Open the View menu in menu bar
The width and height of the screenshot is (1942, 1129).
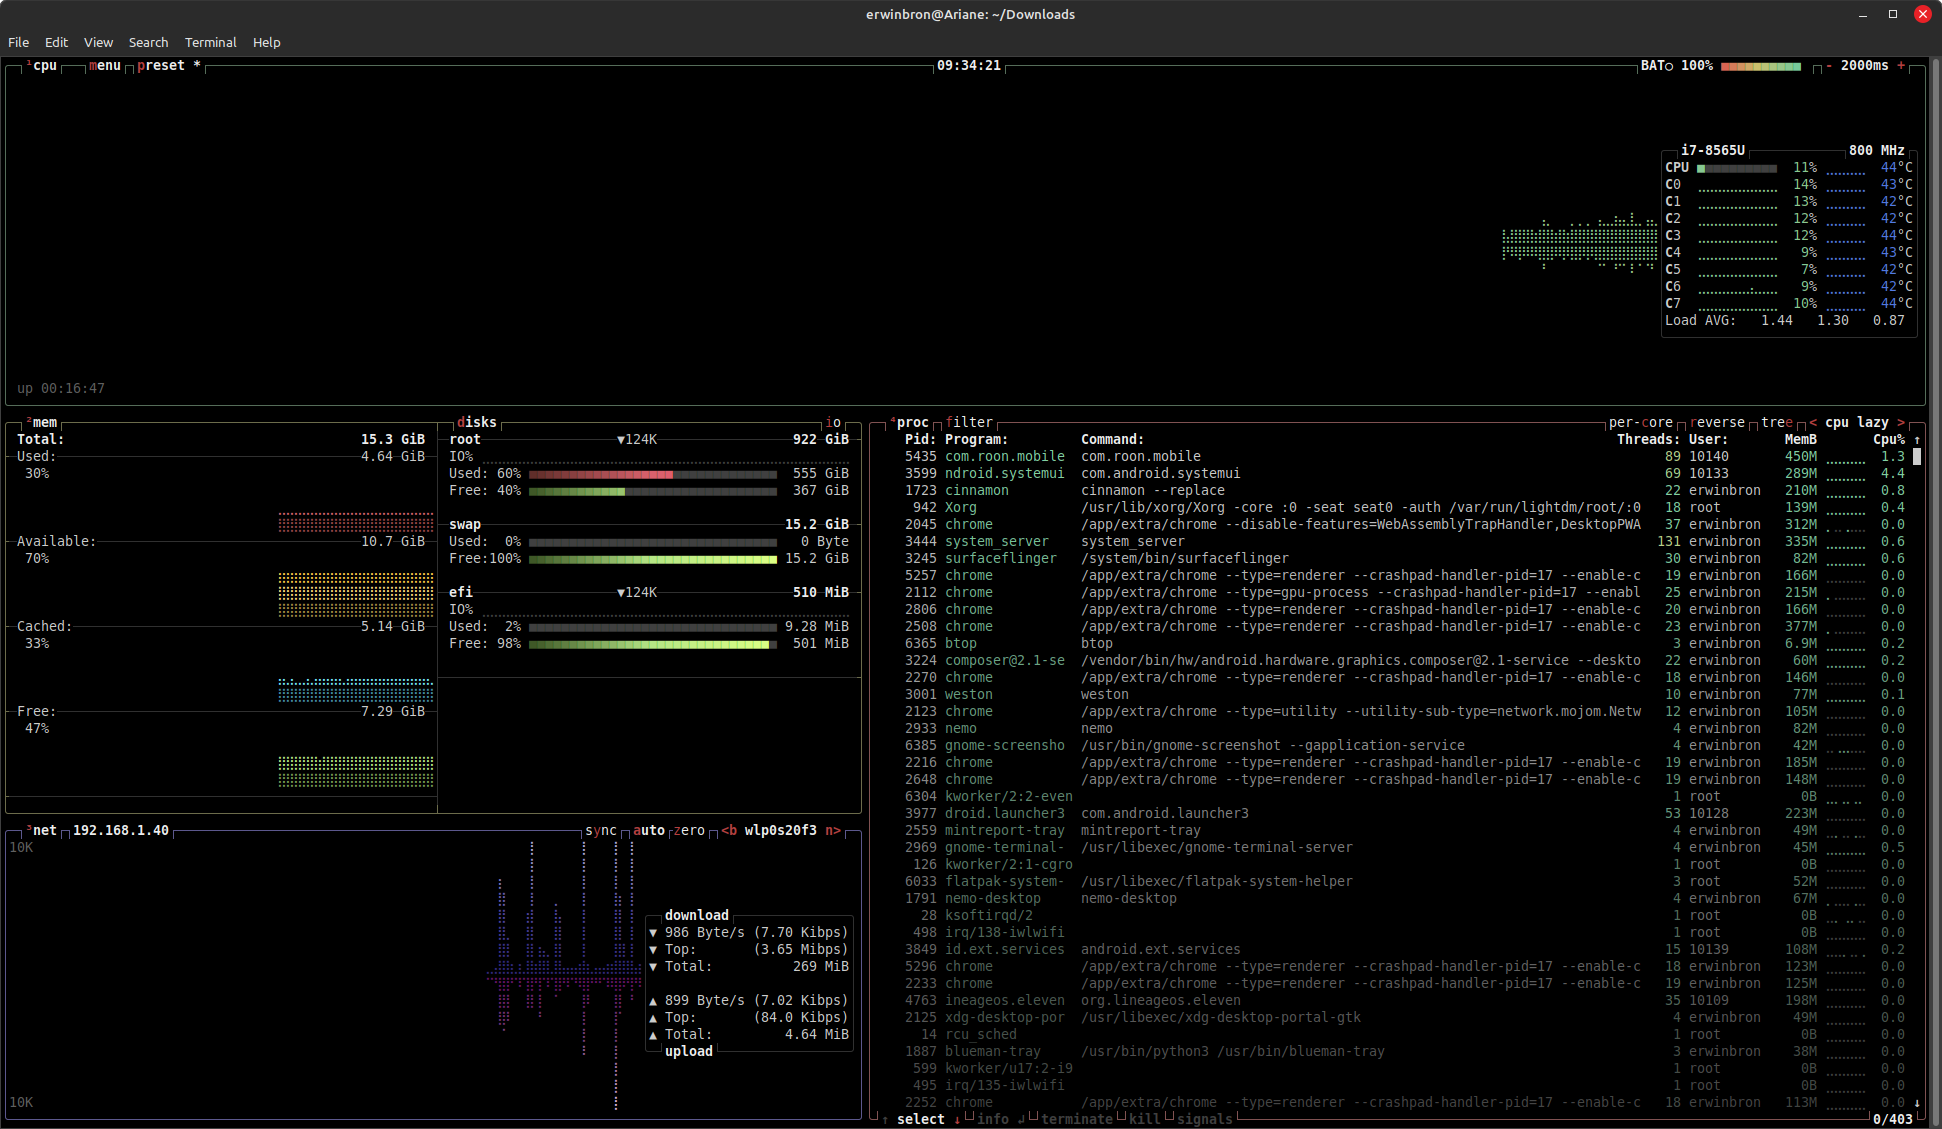98,42
